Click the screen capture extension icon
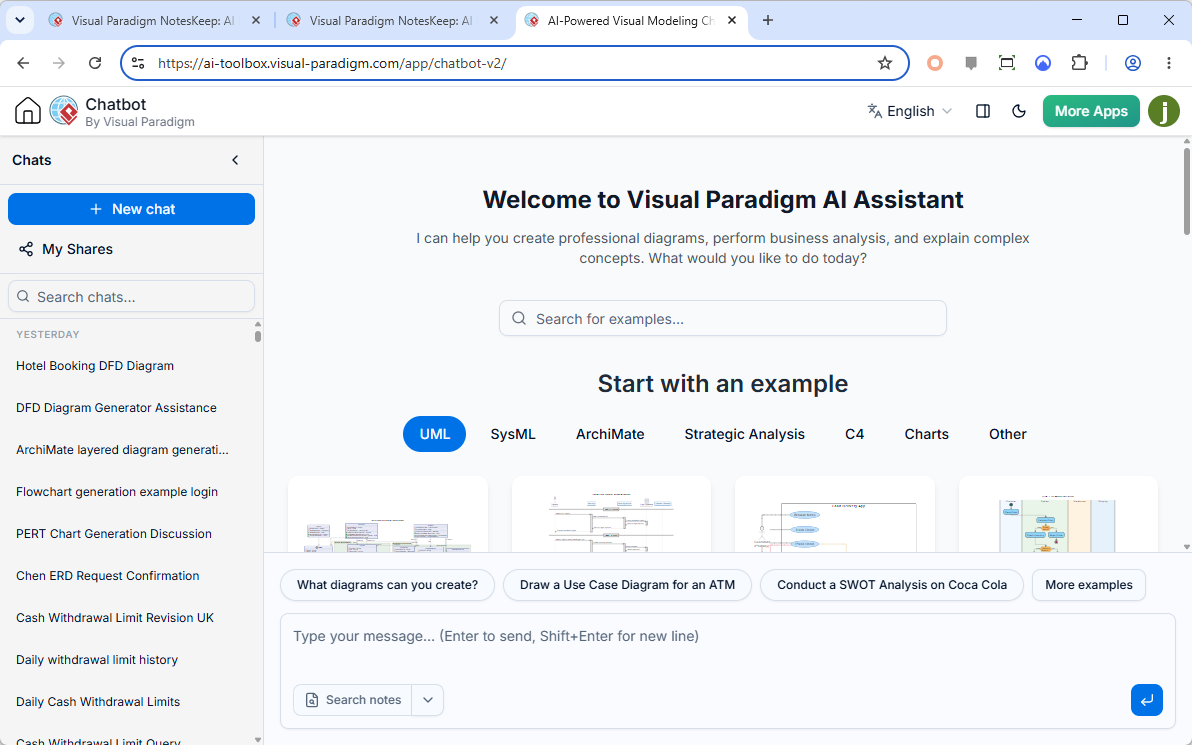The width and height of the screenshot is (1192, 745). 1007,63
